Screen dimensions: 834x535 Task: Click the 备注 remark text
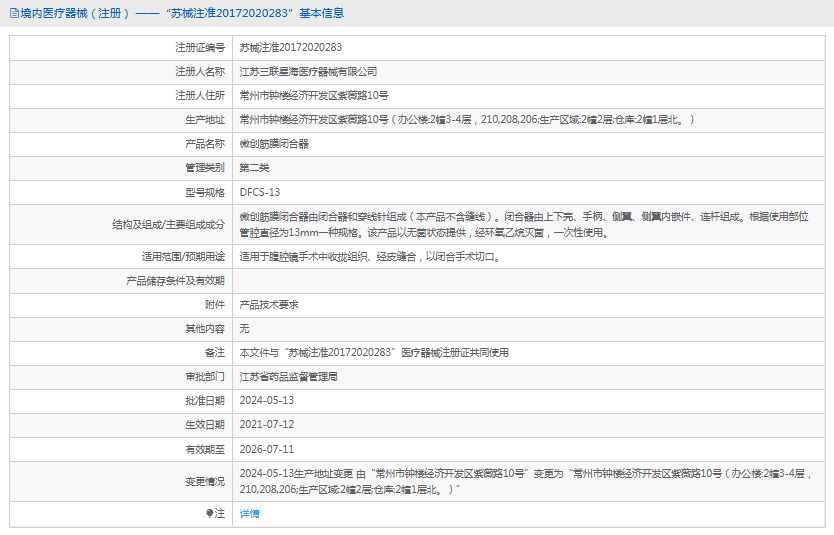click(374, 353)
